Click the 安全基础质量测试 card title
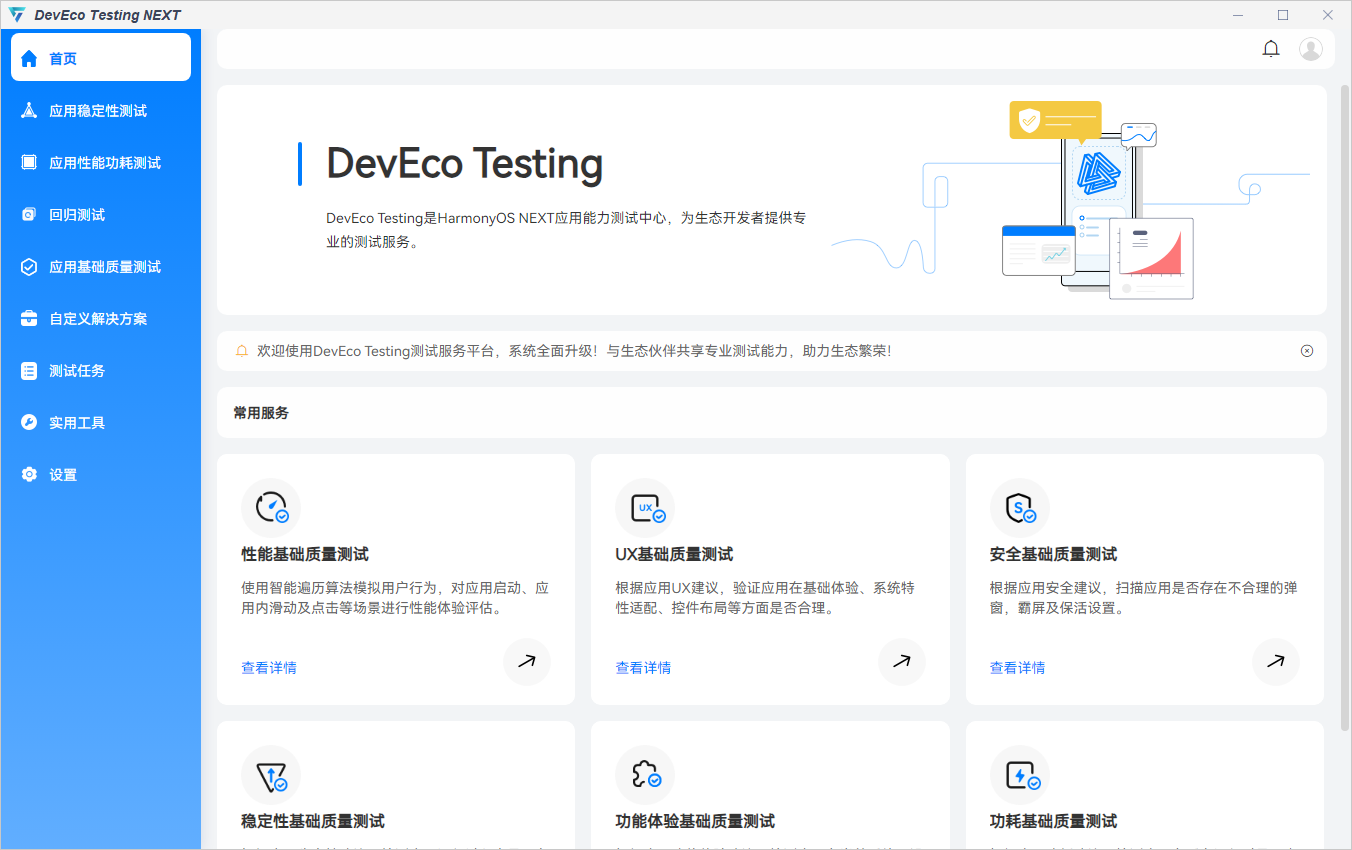 coord(1054,554)
